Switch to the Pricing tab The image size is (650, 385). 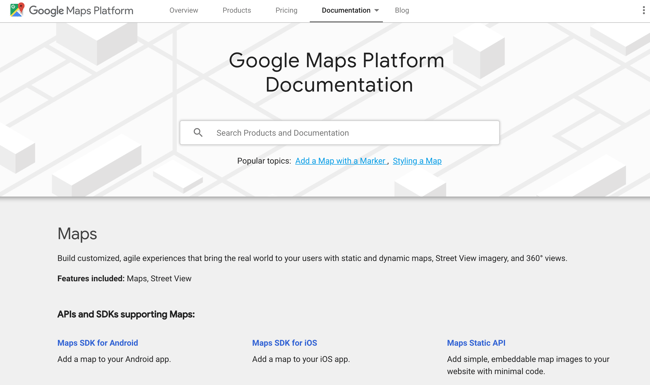(286, 10)
